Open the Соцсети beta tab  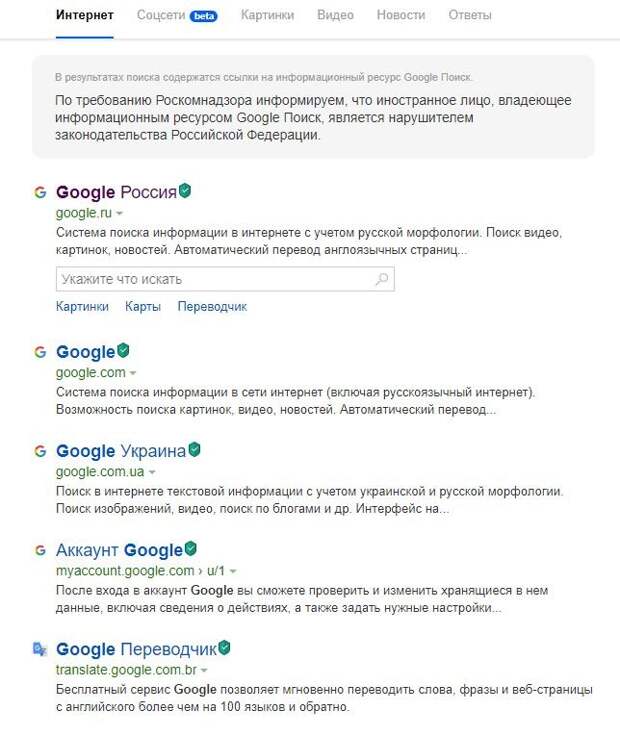click(x=177, y=15)
